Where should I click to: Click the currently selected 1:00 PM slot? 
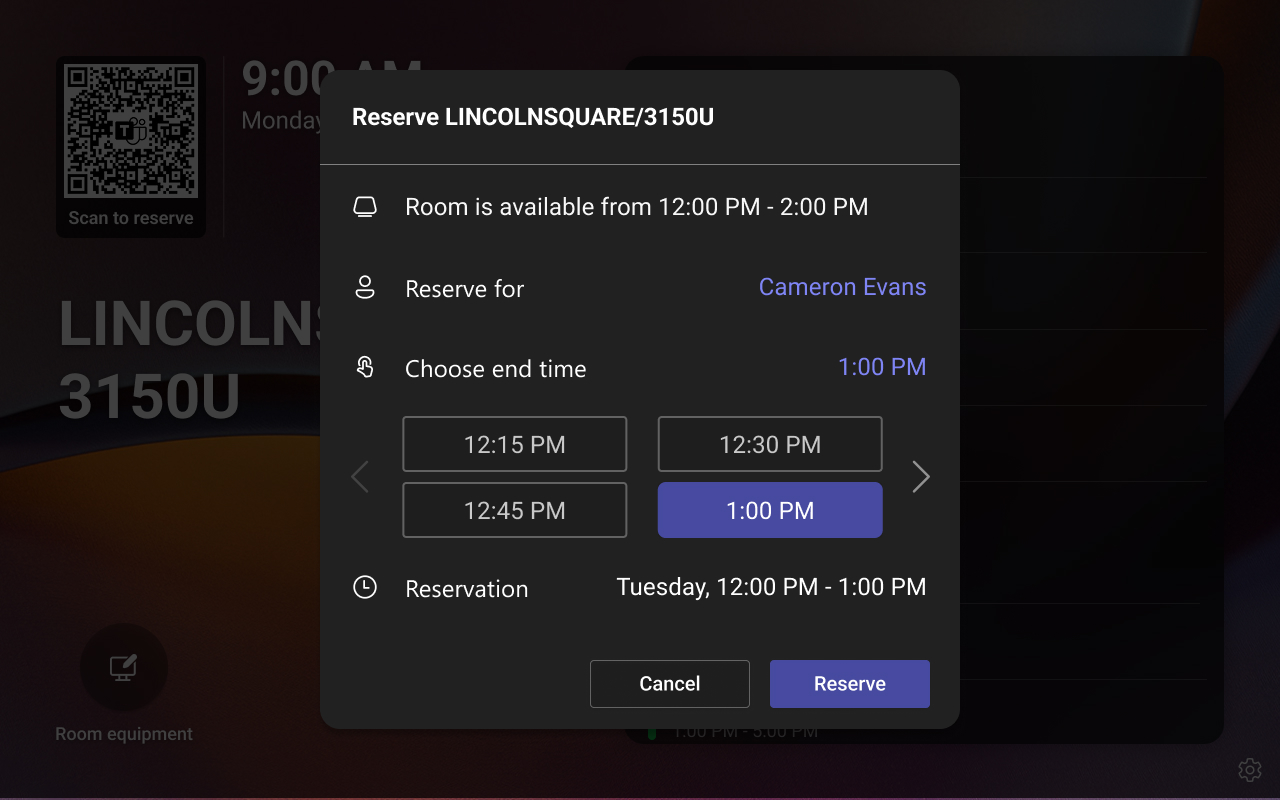(x=769, y=510)
